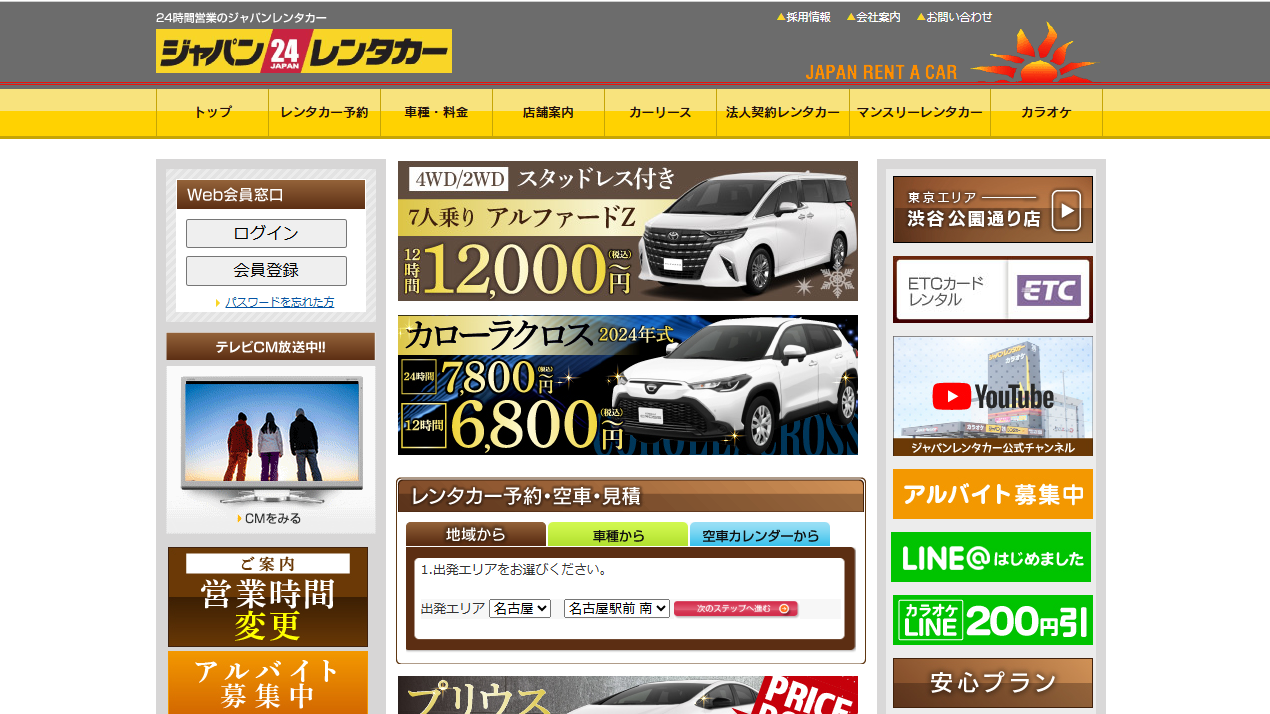Click the Japan Rent-a-Car 24 logo

pyautogui.click(x=303, y=51)
